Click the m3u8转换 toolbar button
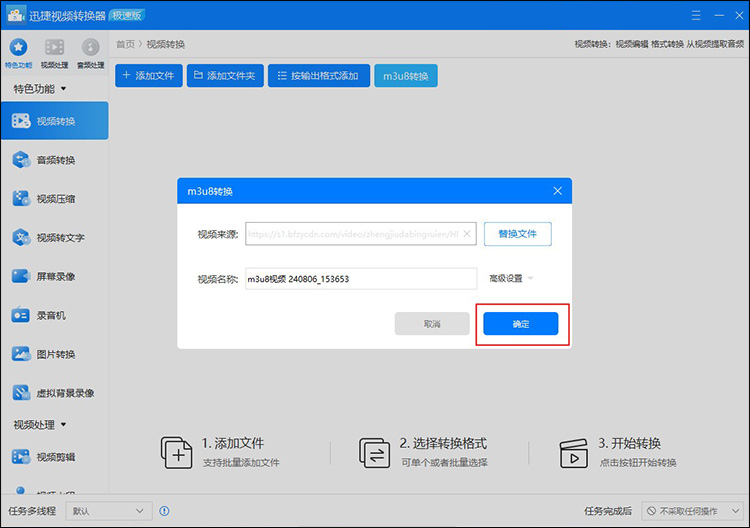Screen dimensions: 750x528 (x=406, y=76)
